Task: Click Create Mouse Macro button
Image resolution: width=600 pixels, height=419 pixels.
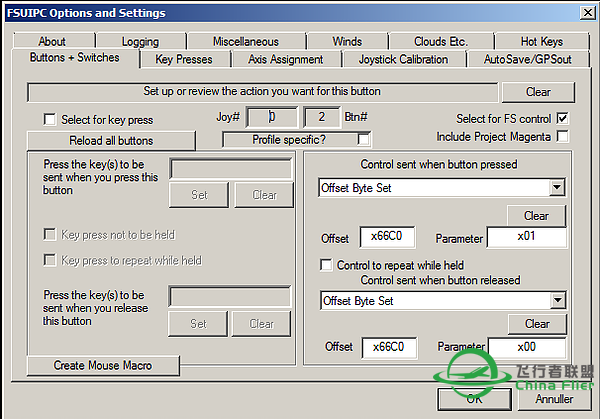Action: click(x=103, y=365)
